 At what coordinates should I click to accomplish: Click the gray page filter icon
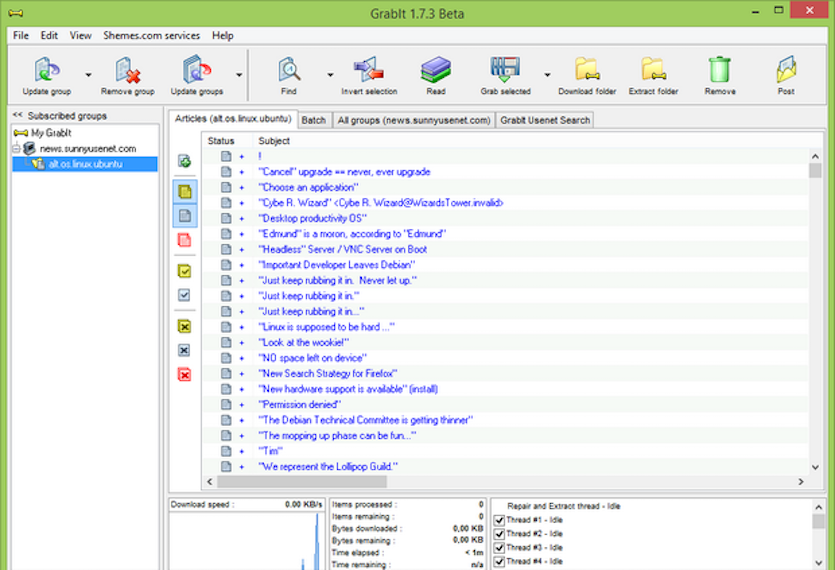185,215
